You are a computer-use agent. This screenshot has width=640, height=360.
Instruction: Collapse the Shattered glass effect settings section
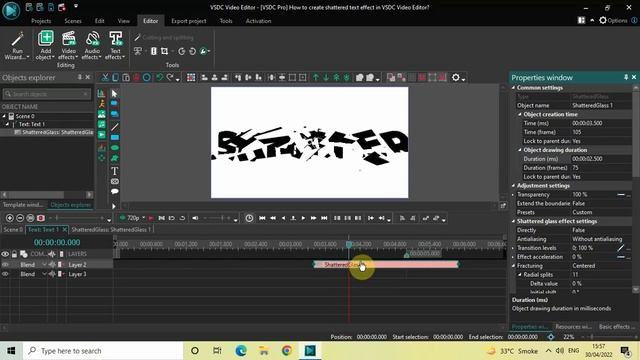pos(514,221)
